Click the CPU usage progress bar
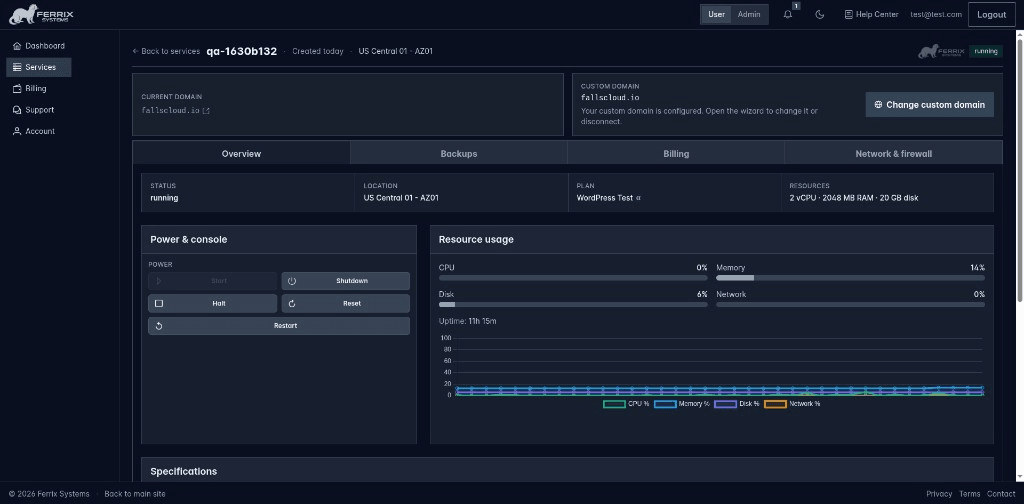The height and width of the screenshot is (504, 1024). click(573, 278)
